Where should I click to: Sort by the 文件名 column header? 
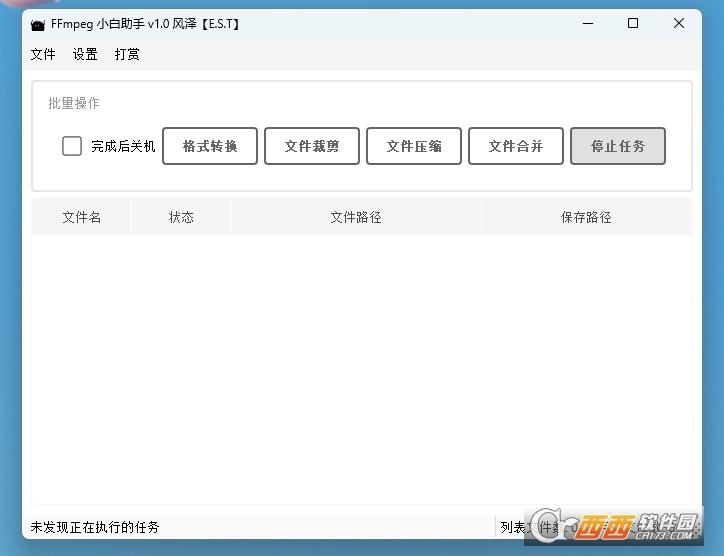tap(81, 217)
